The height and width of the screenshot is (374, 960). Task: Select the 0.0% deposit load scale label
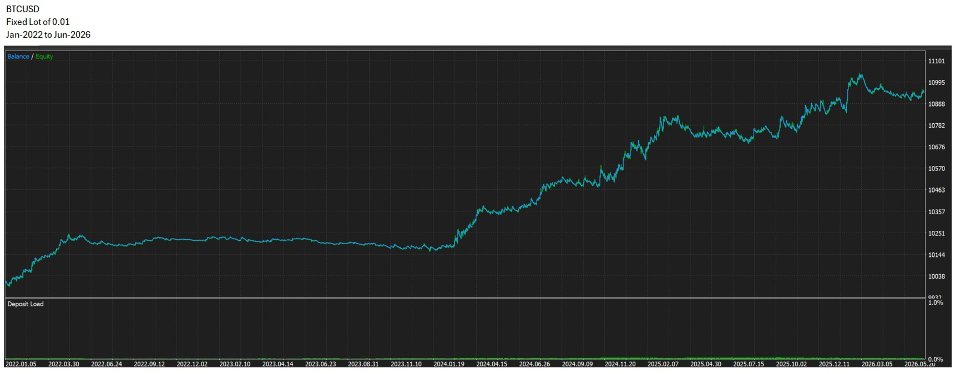pyautogui.click(x=936, y=359)
